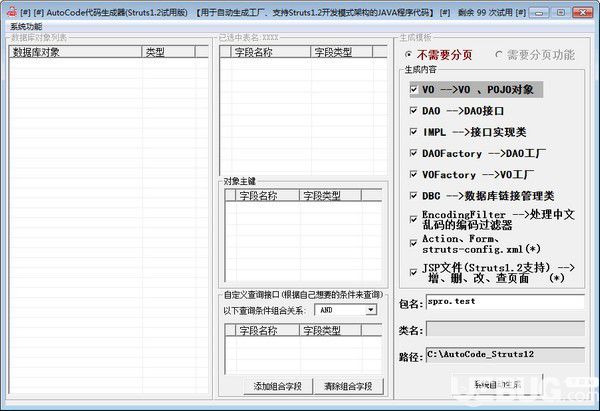Click 字段类型 header in custom query grid
Image resolution: width=600 pixels, height=411 pixels.
click(330, 330)
